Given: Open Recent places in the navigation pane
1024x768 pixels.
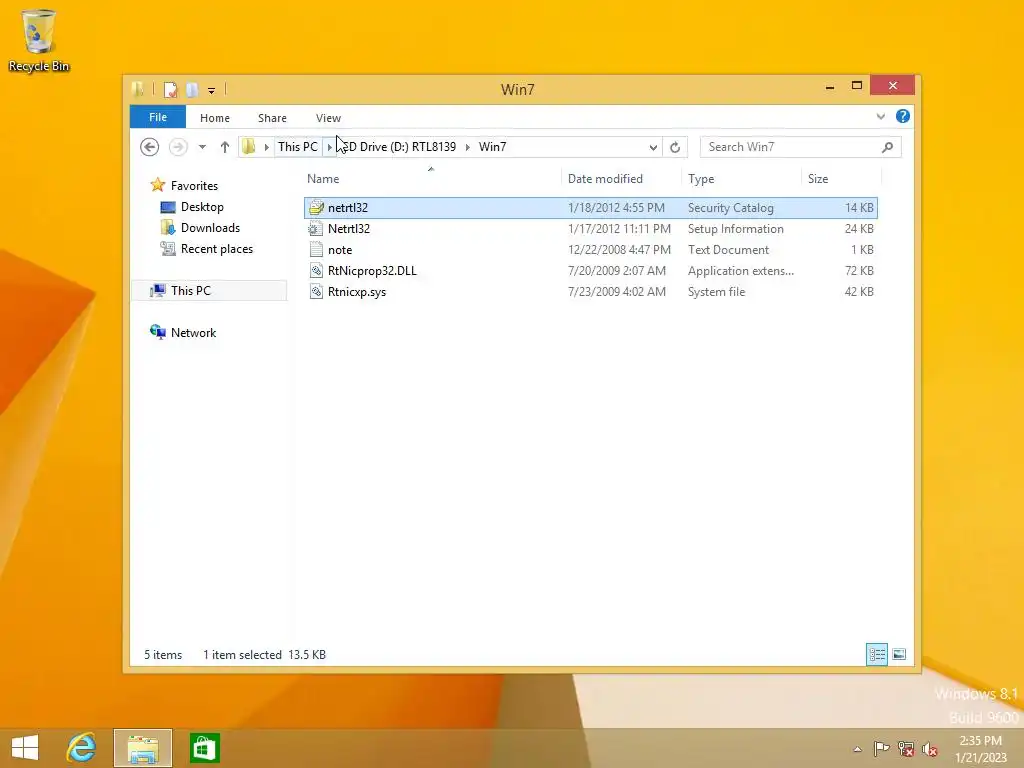Looking at the screenshot, I should click(217, 248).
